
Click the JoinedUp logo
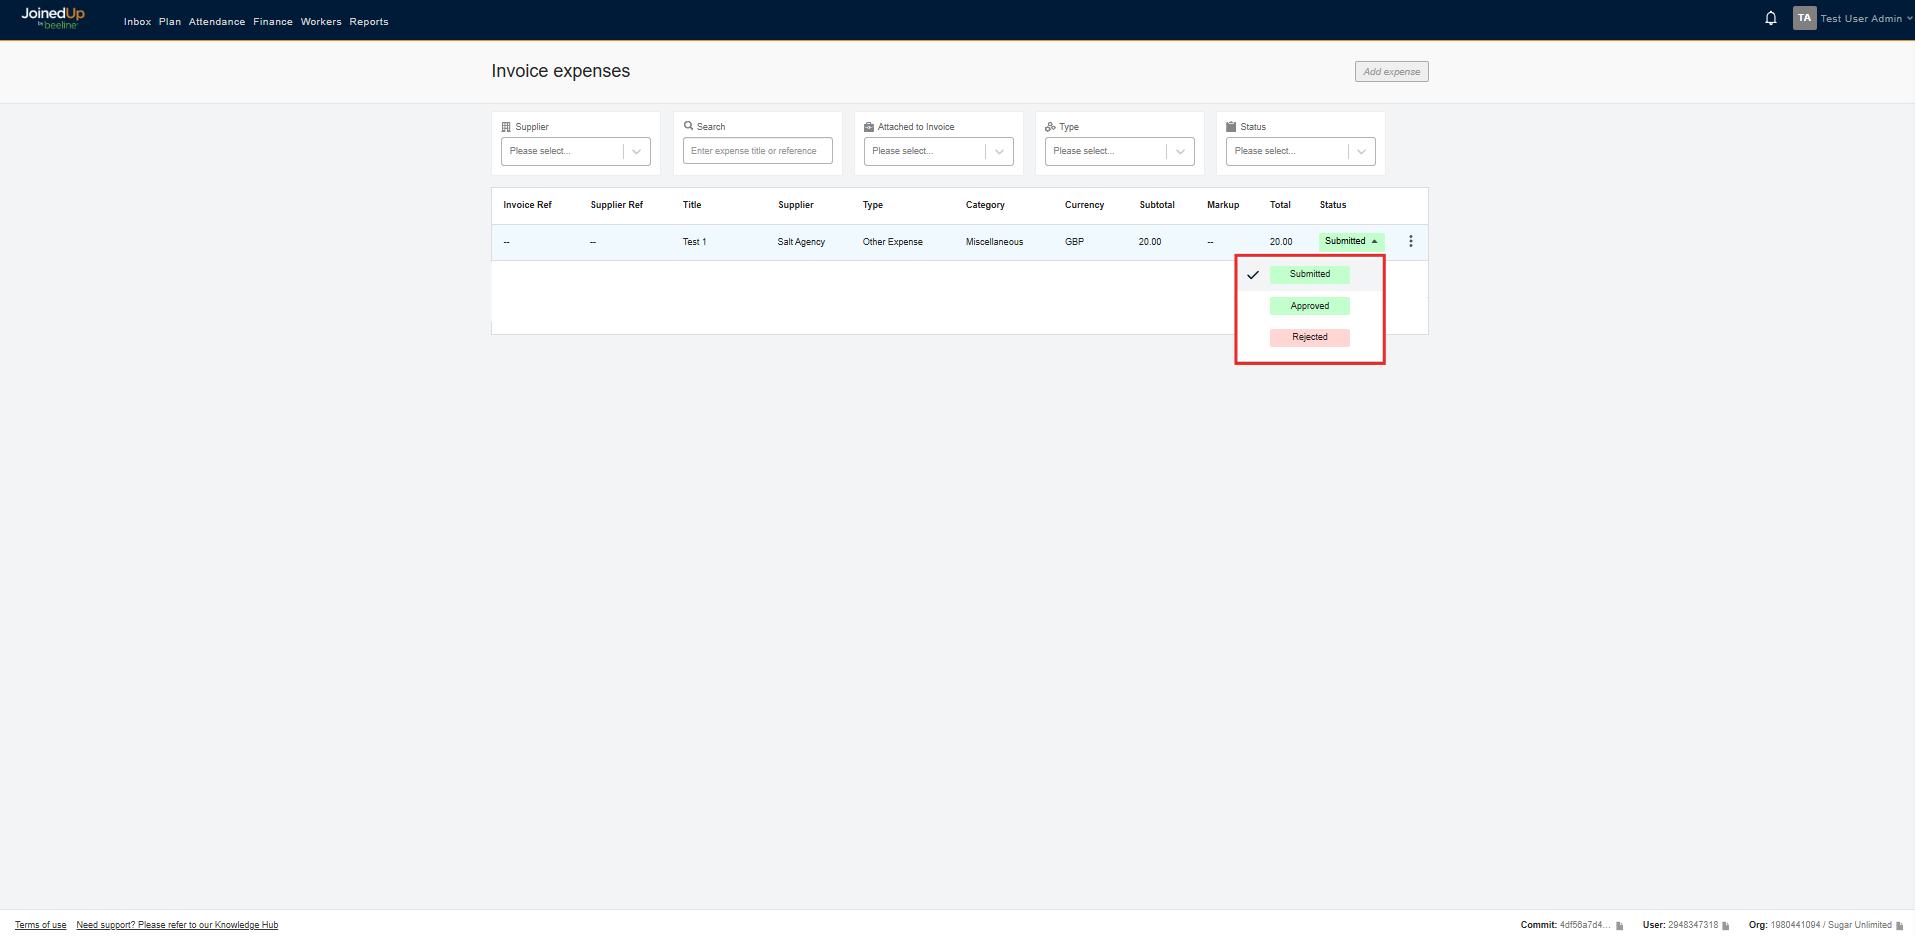click(x=53, y=18)
